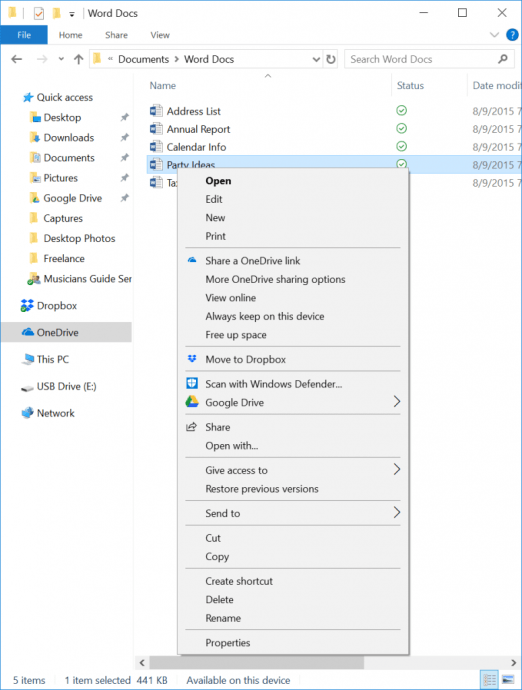Sort by the Status column header
The image size is (522, 690).
coord(410,85)
